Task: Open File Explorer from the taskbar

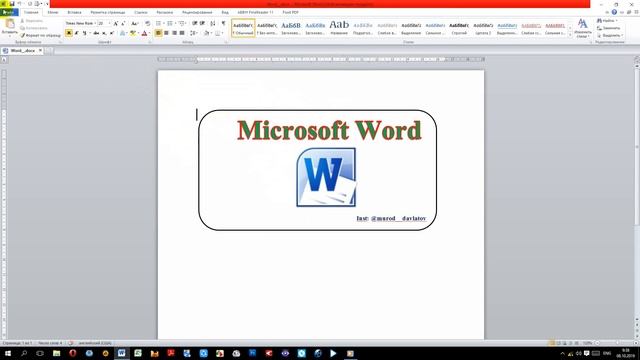Action: 56,353
